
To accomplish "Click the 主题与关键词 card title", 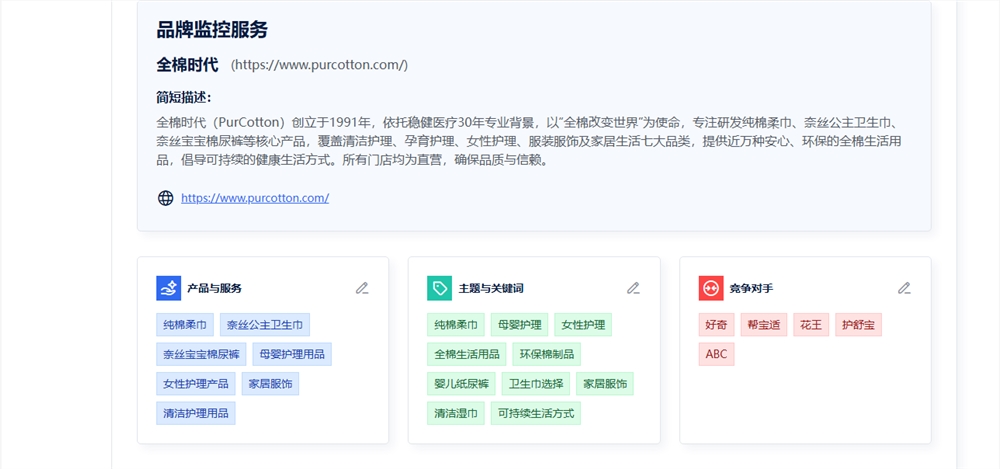I will pyautogui.click(x=490, y=288).
